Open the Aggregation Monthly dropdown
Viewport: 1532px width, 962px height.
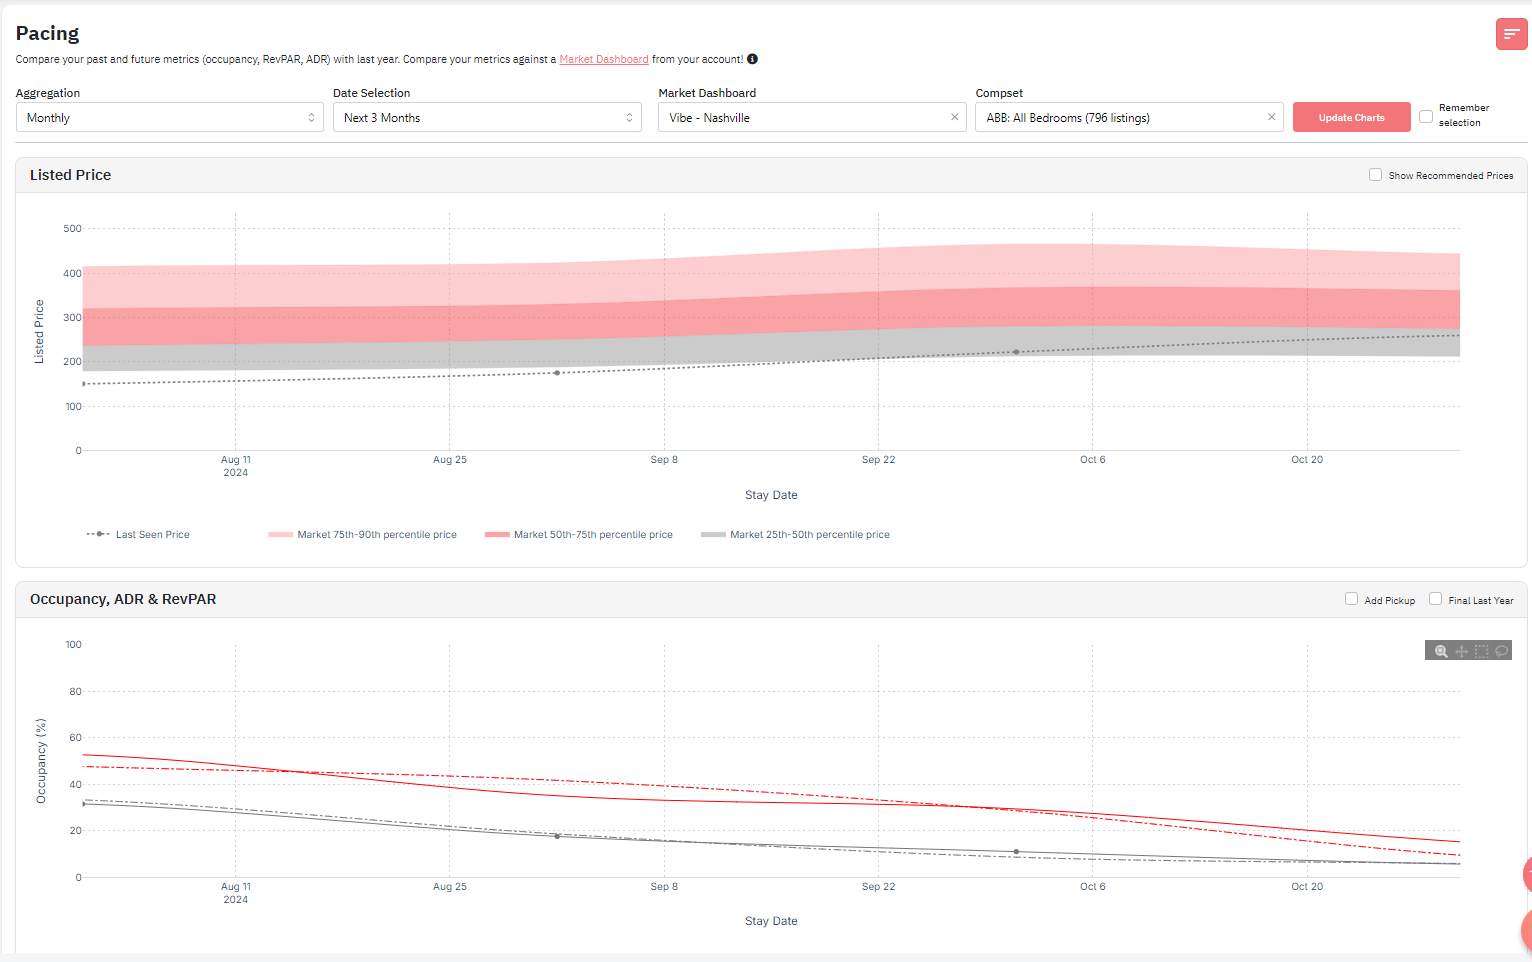(x=169, y=117)
